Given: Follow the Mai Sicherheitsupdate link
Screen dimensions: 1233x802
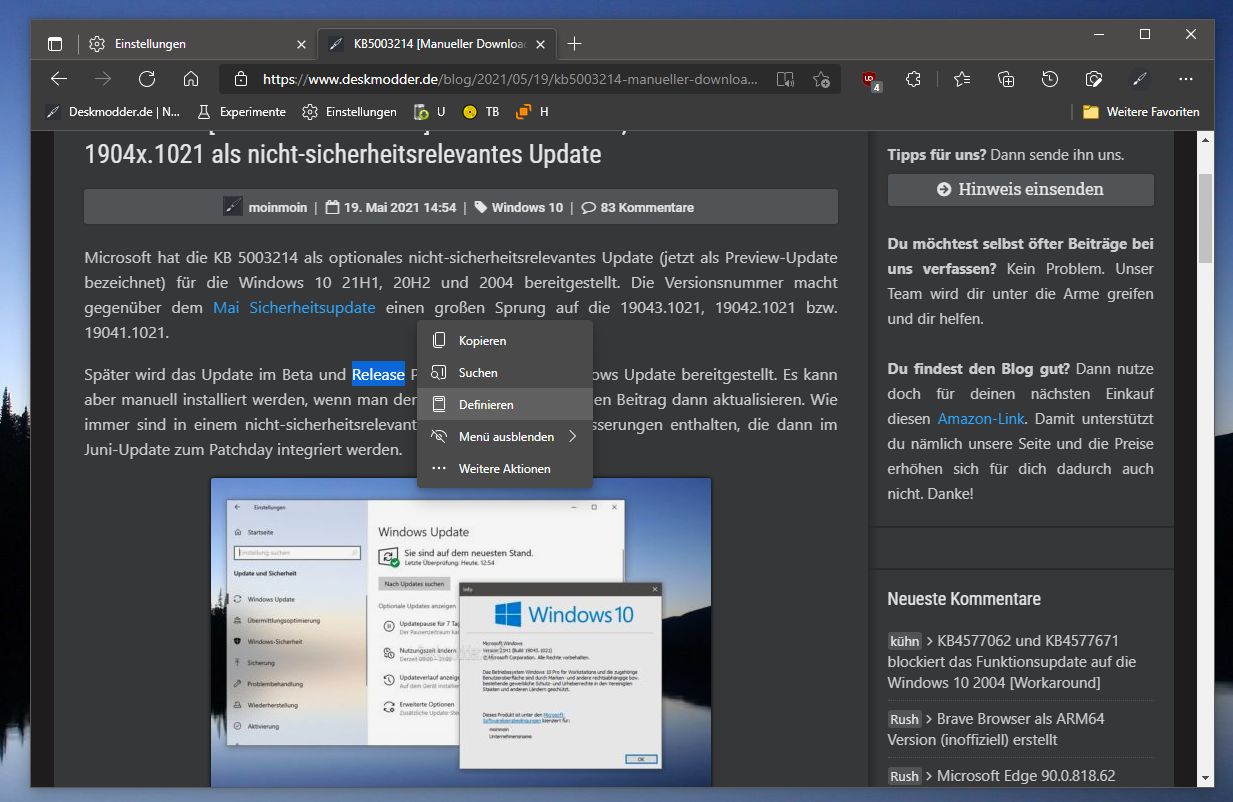Looking at the screenshot, I should pos(294,308).
